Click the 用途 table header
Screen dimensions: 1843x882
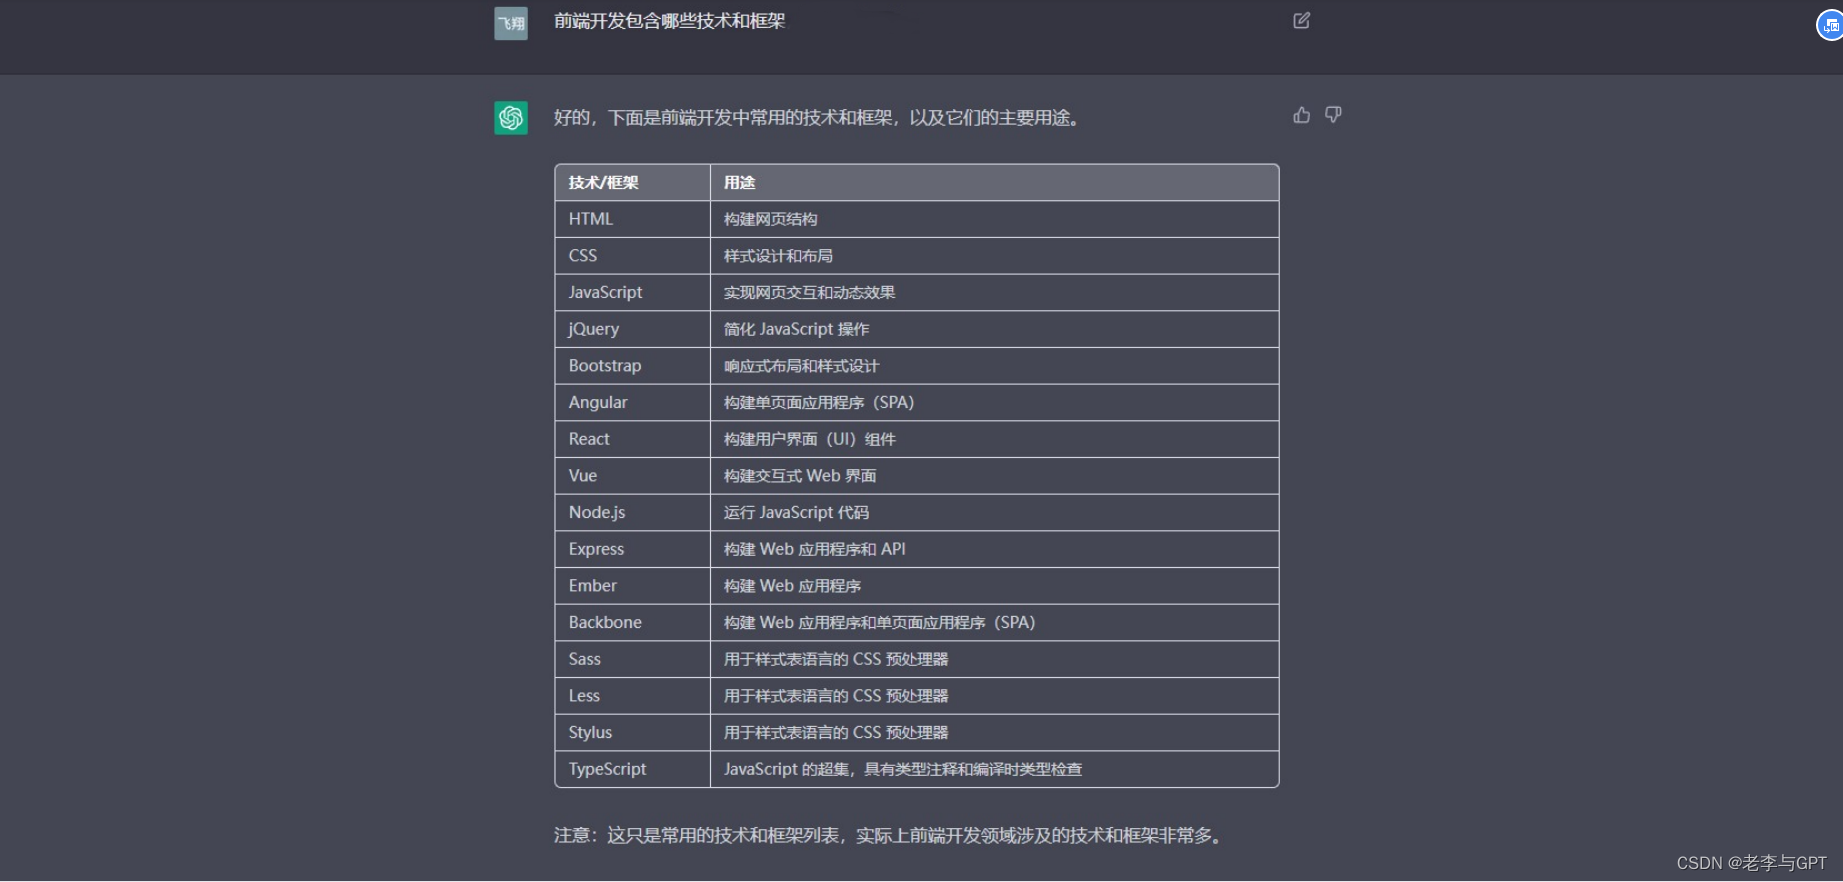(995, 183)
